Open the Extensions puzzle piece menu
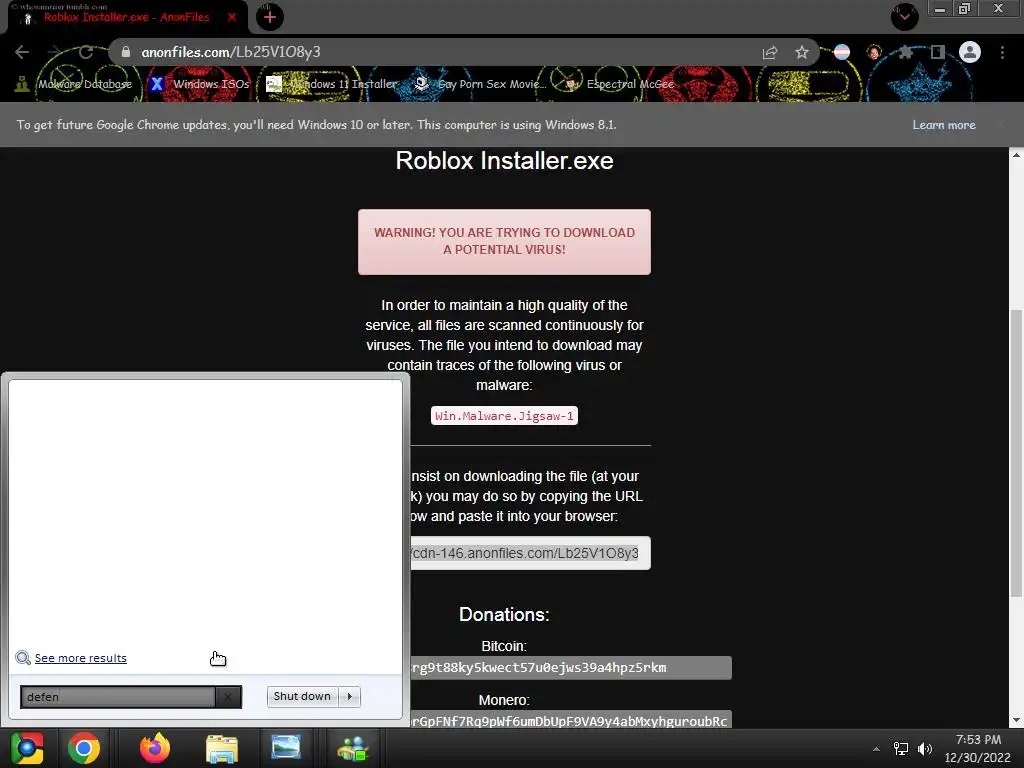The image size is (1024, 768). [x=906, y=52]
